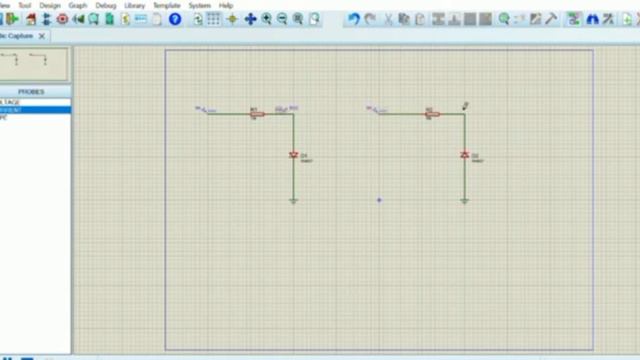Open the Property Assignment Tool icon
640x360 pixels.
click(608, 19)
